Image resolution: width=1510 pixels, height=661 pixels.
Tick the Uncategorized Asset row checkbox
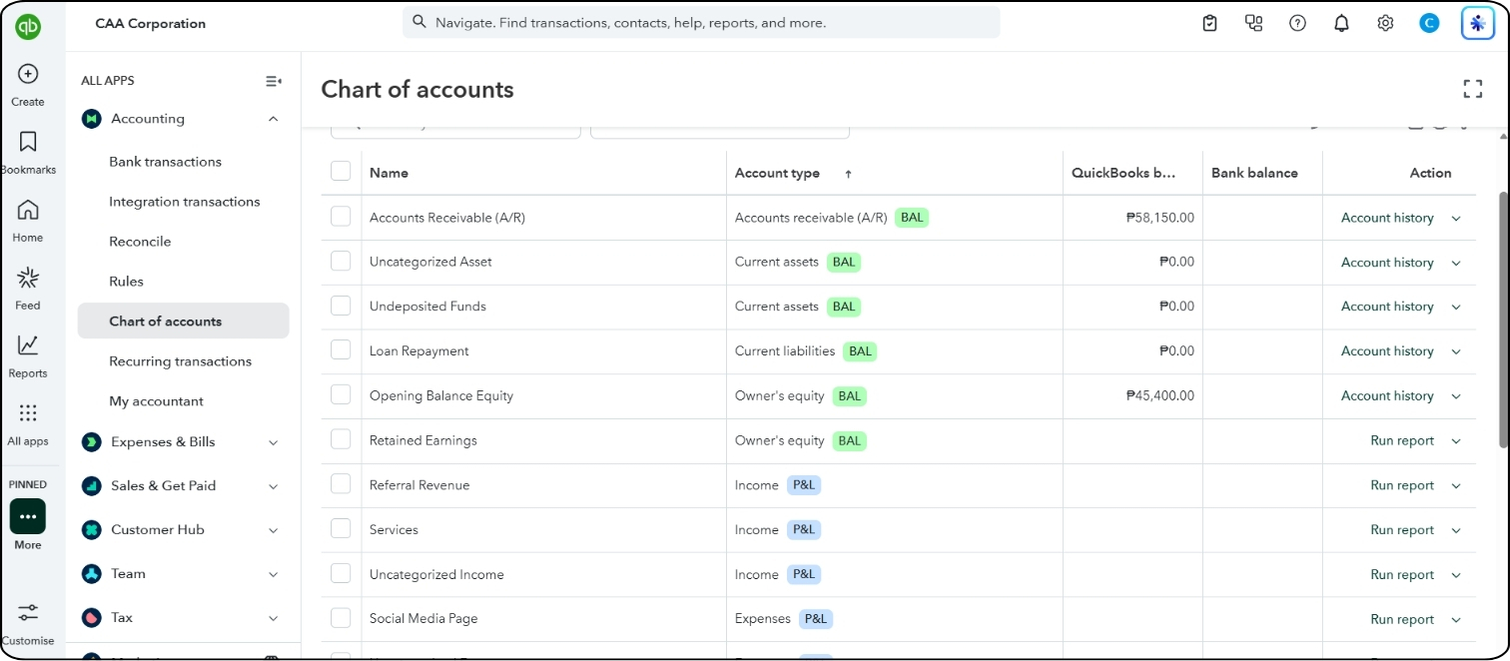point(341,261)
